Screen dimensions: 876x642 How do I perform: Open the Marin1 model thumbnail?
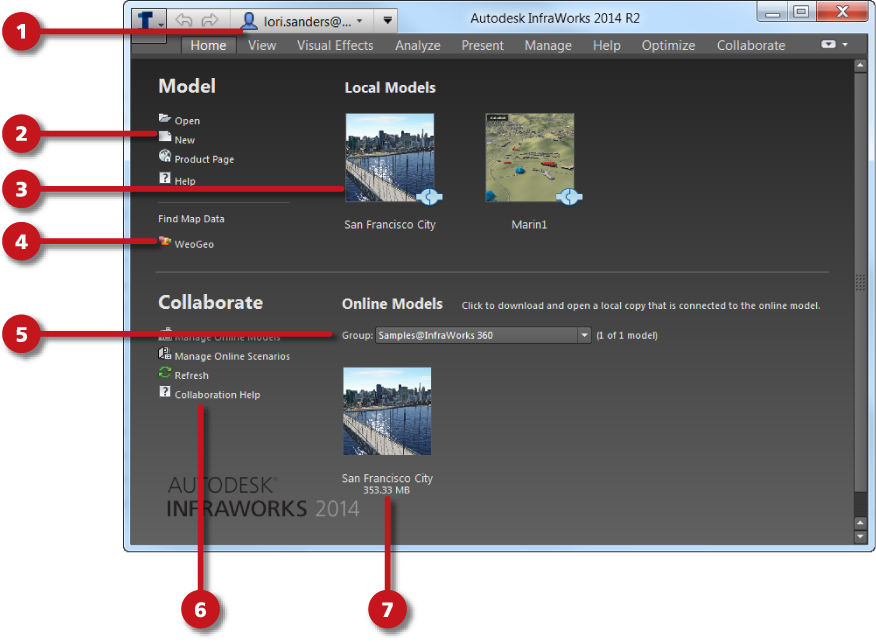(529, 158)
